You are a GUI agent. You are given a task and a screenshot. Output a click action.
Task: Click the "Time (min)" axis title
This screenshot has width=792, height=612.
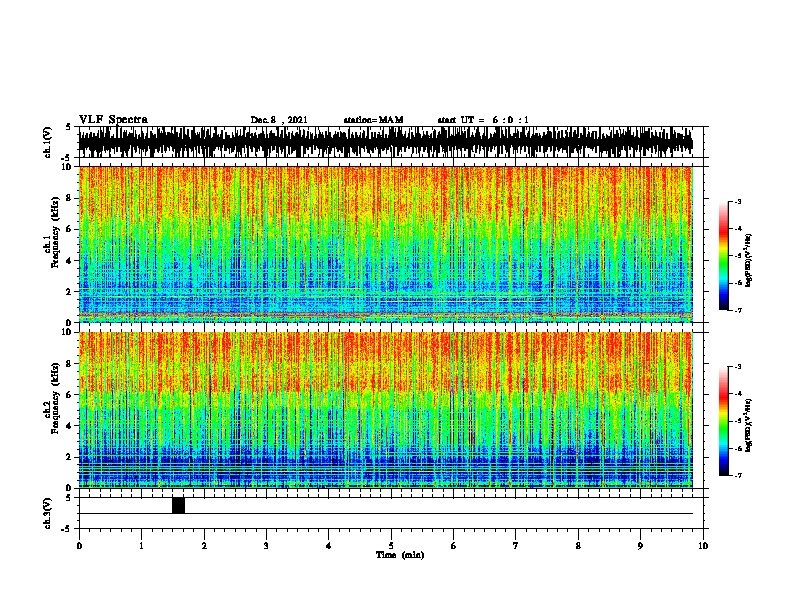pos(400,555)
